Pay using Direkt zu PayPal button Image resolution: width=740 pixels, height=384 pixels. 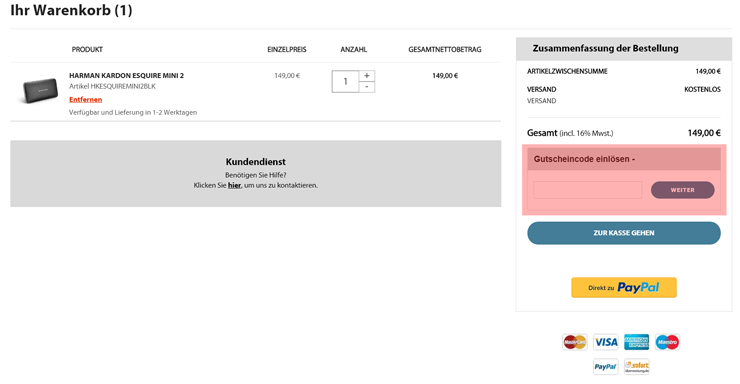pyautogui.click(x=624, y=287)
